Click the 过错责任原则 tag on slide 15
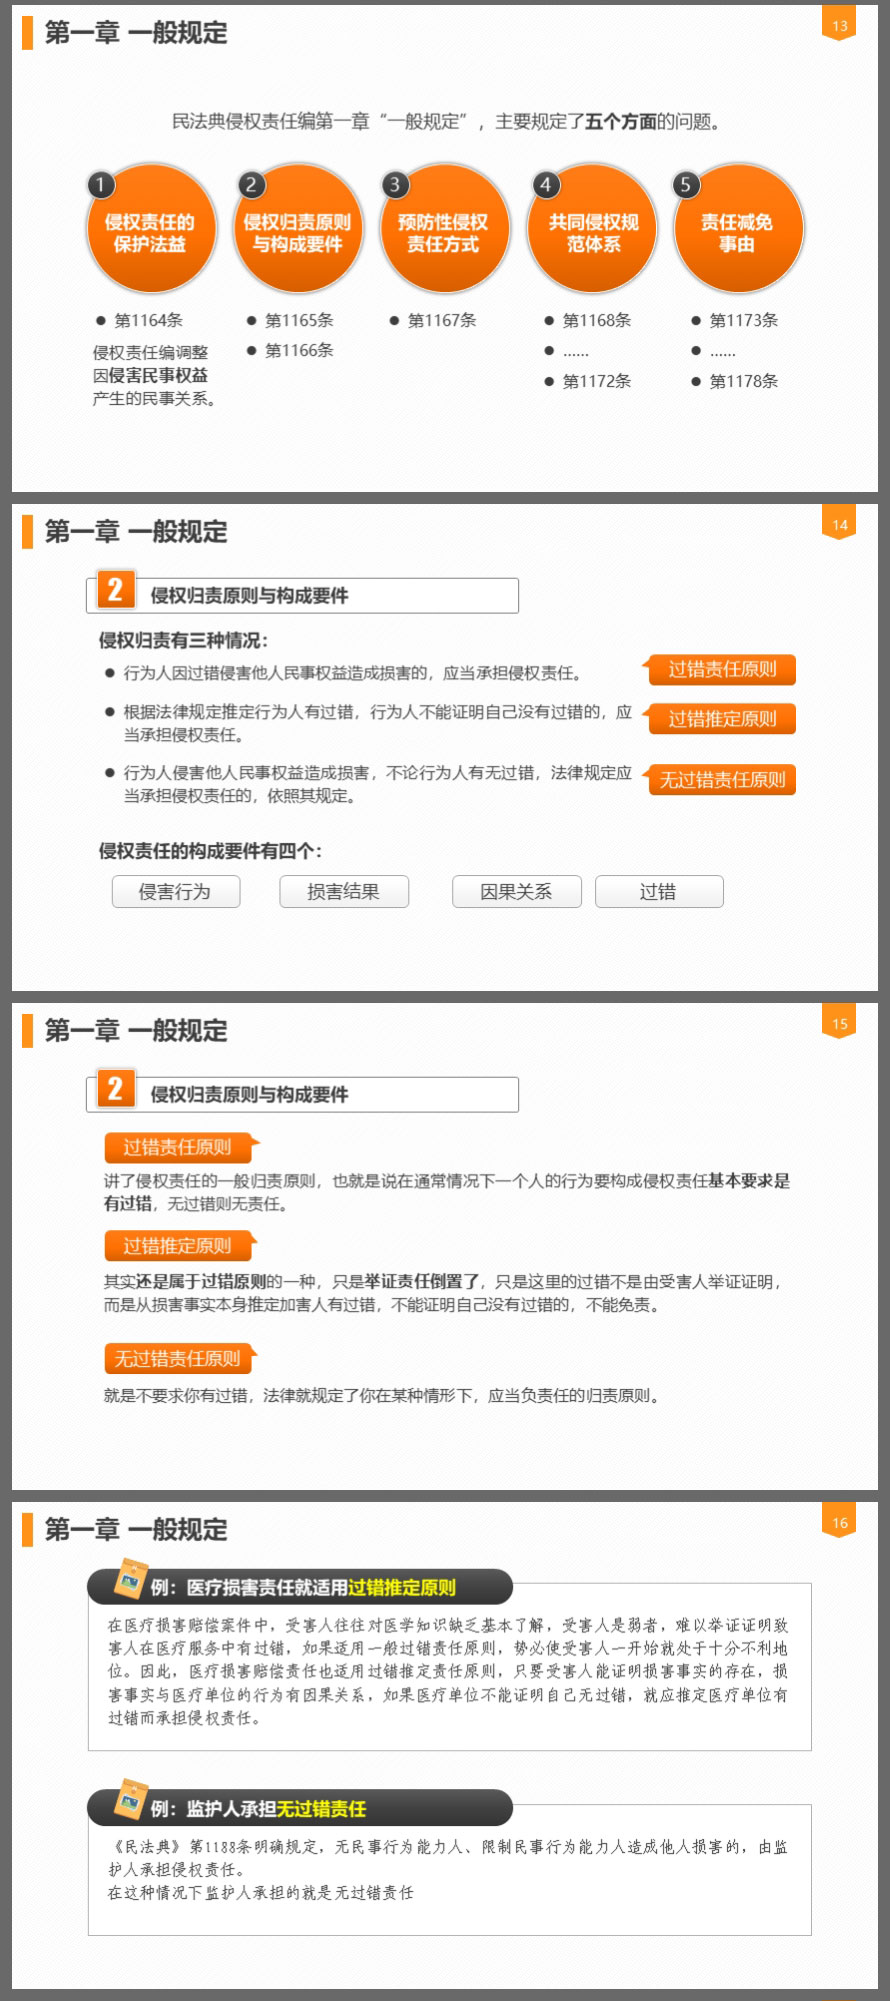The width and height of the screenshot is (890, 2001). click(181, 1148)
